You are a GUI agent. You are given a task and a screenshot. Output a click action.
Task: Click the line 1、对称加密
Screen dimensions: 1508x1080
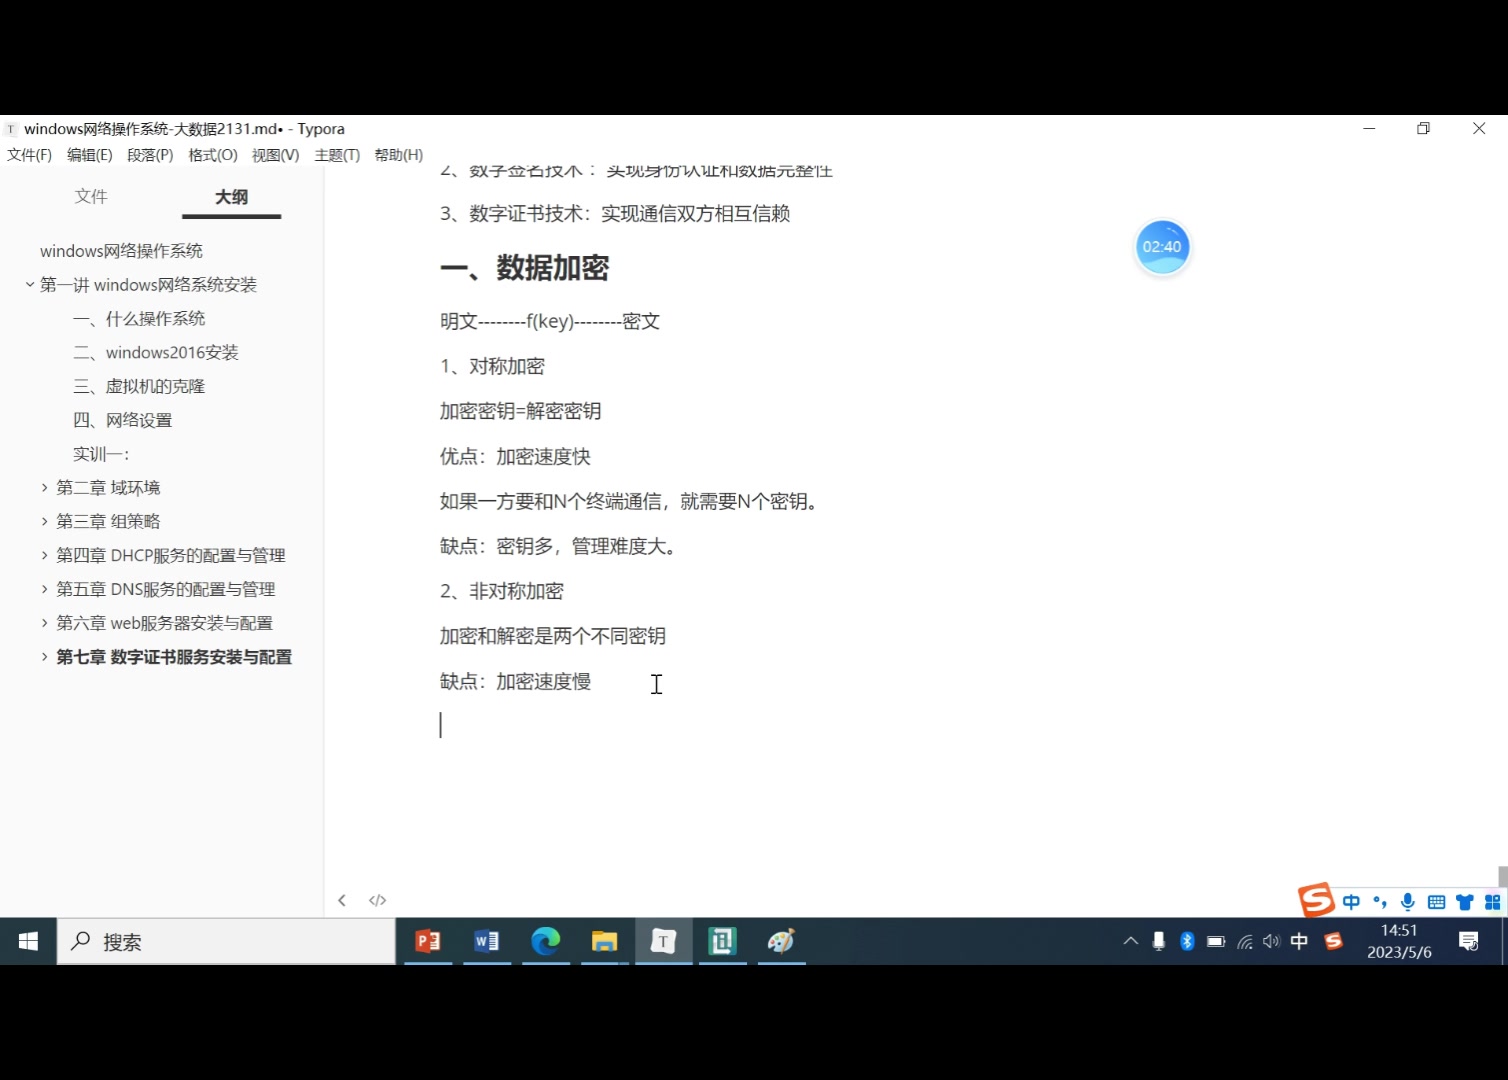(492, 366)
